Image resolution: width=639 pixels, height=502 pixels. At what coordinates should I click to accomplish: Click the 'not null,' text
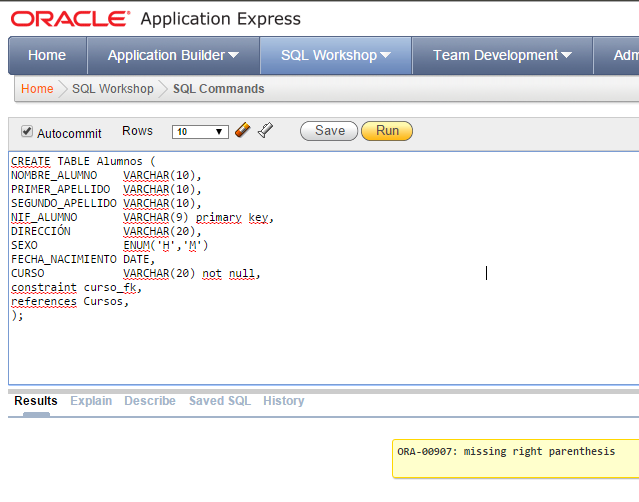point(231,273)
